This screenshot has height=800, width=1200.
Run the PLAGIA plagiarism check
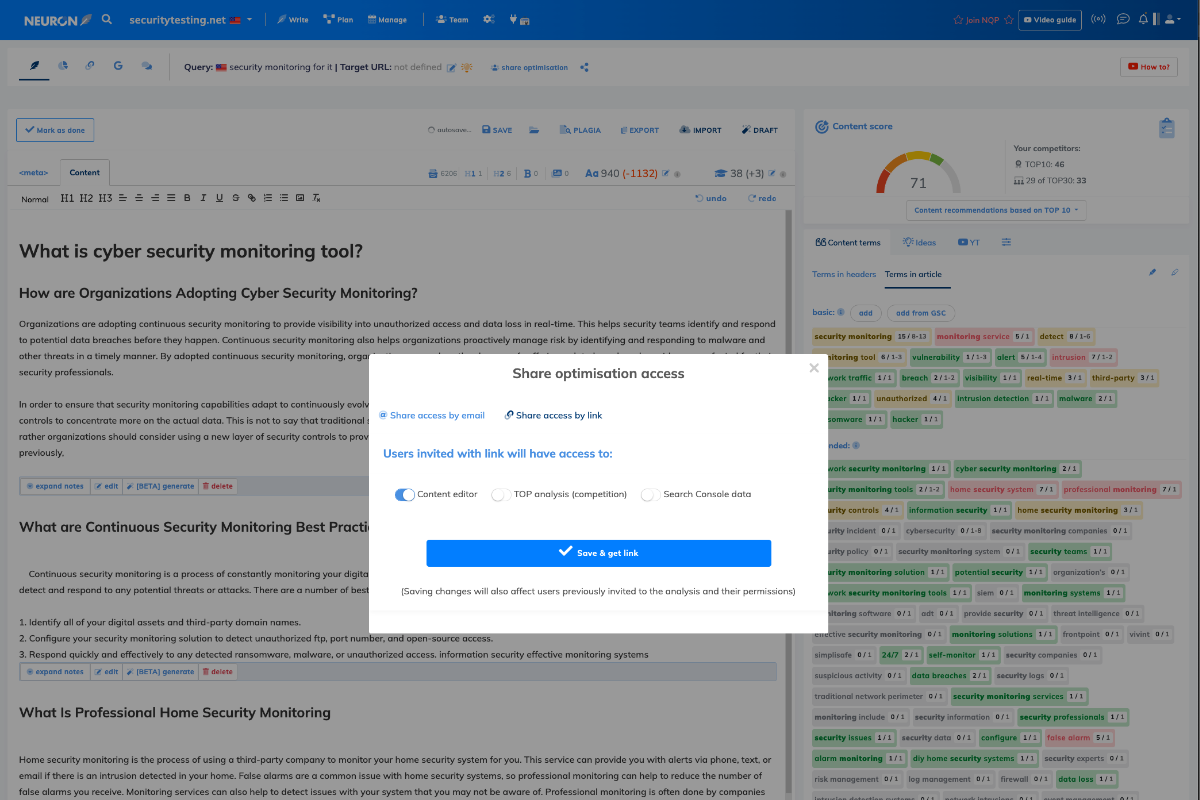[x=580, y=130]
